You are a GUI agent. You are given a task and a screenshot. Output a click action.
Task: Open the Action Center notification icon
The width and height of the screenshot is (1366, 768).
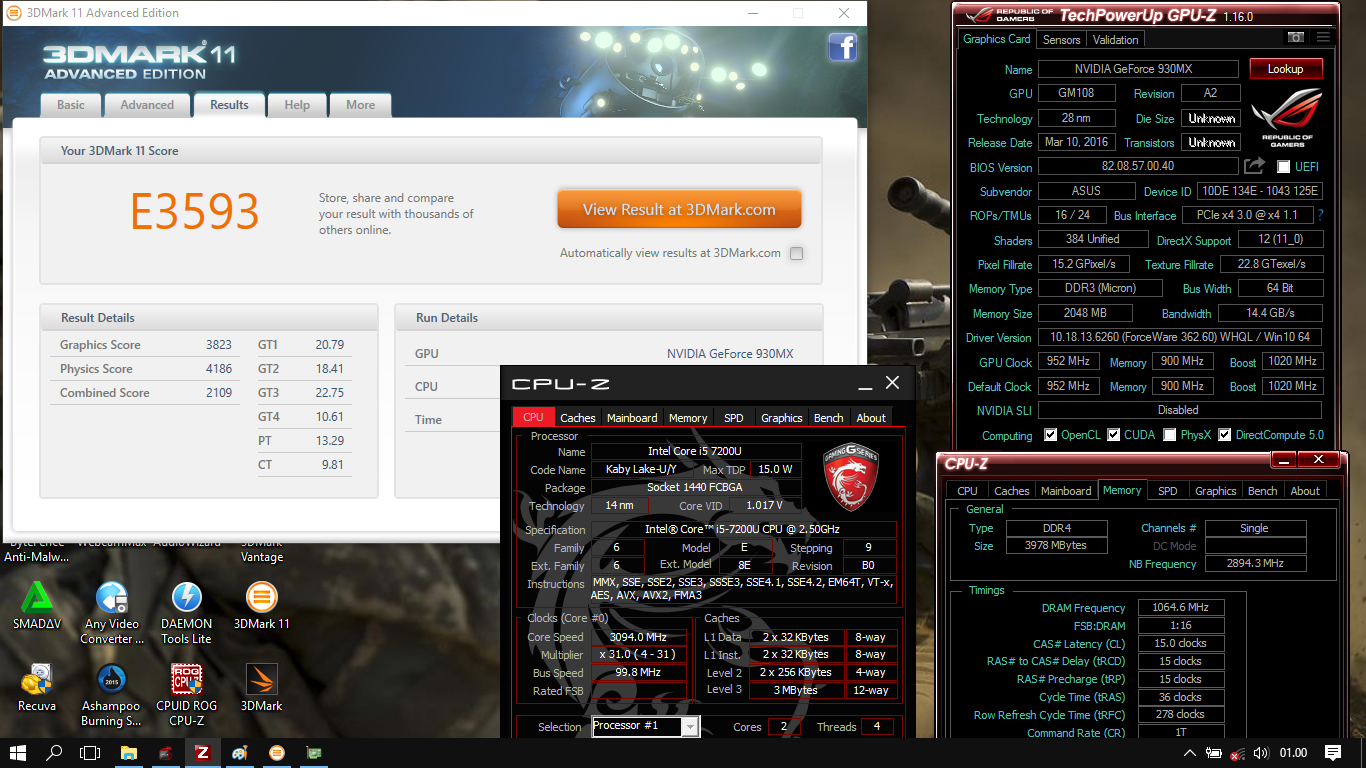[x=1333, y=752]
